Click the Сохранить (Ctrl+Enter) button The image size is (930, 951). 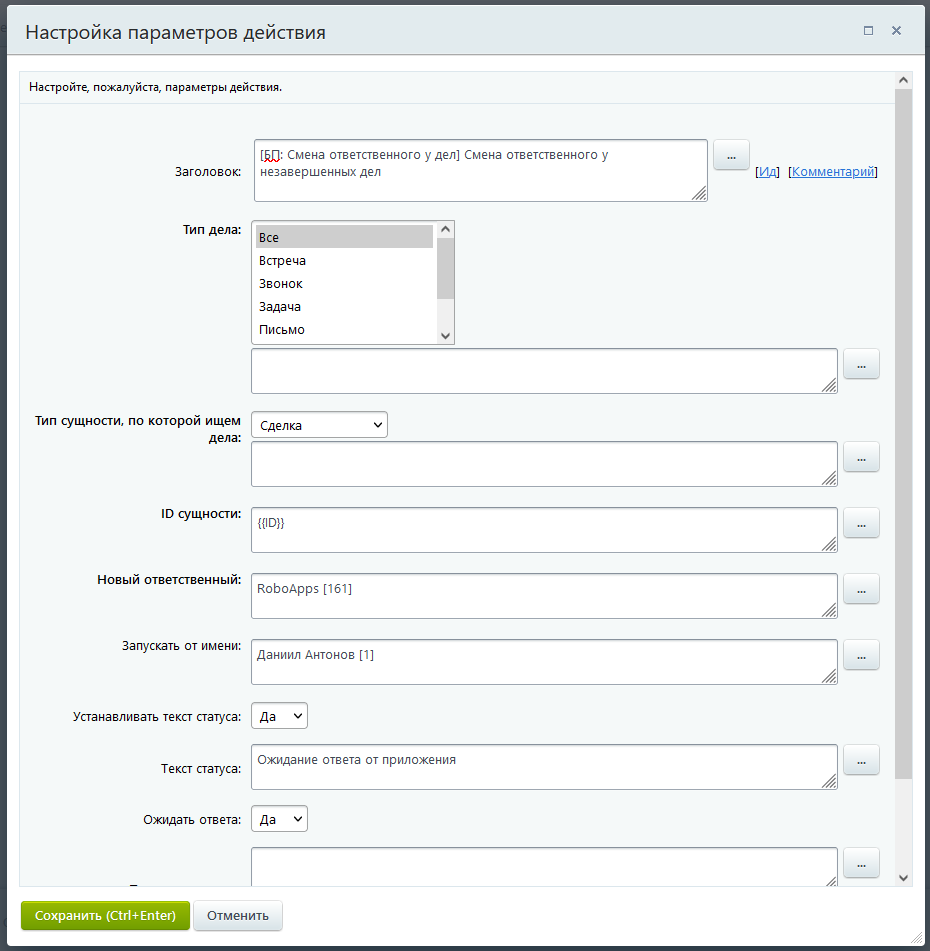tap(105, 915)
